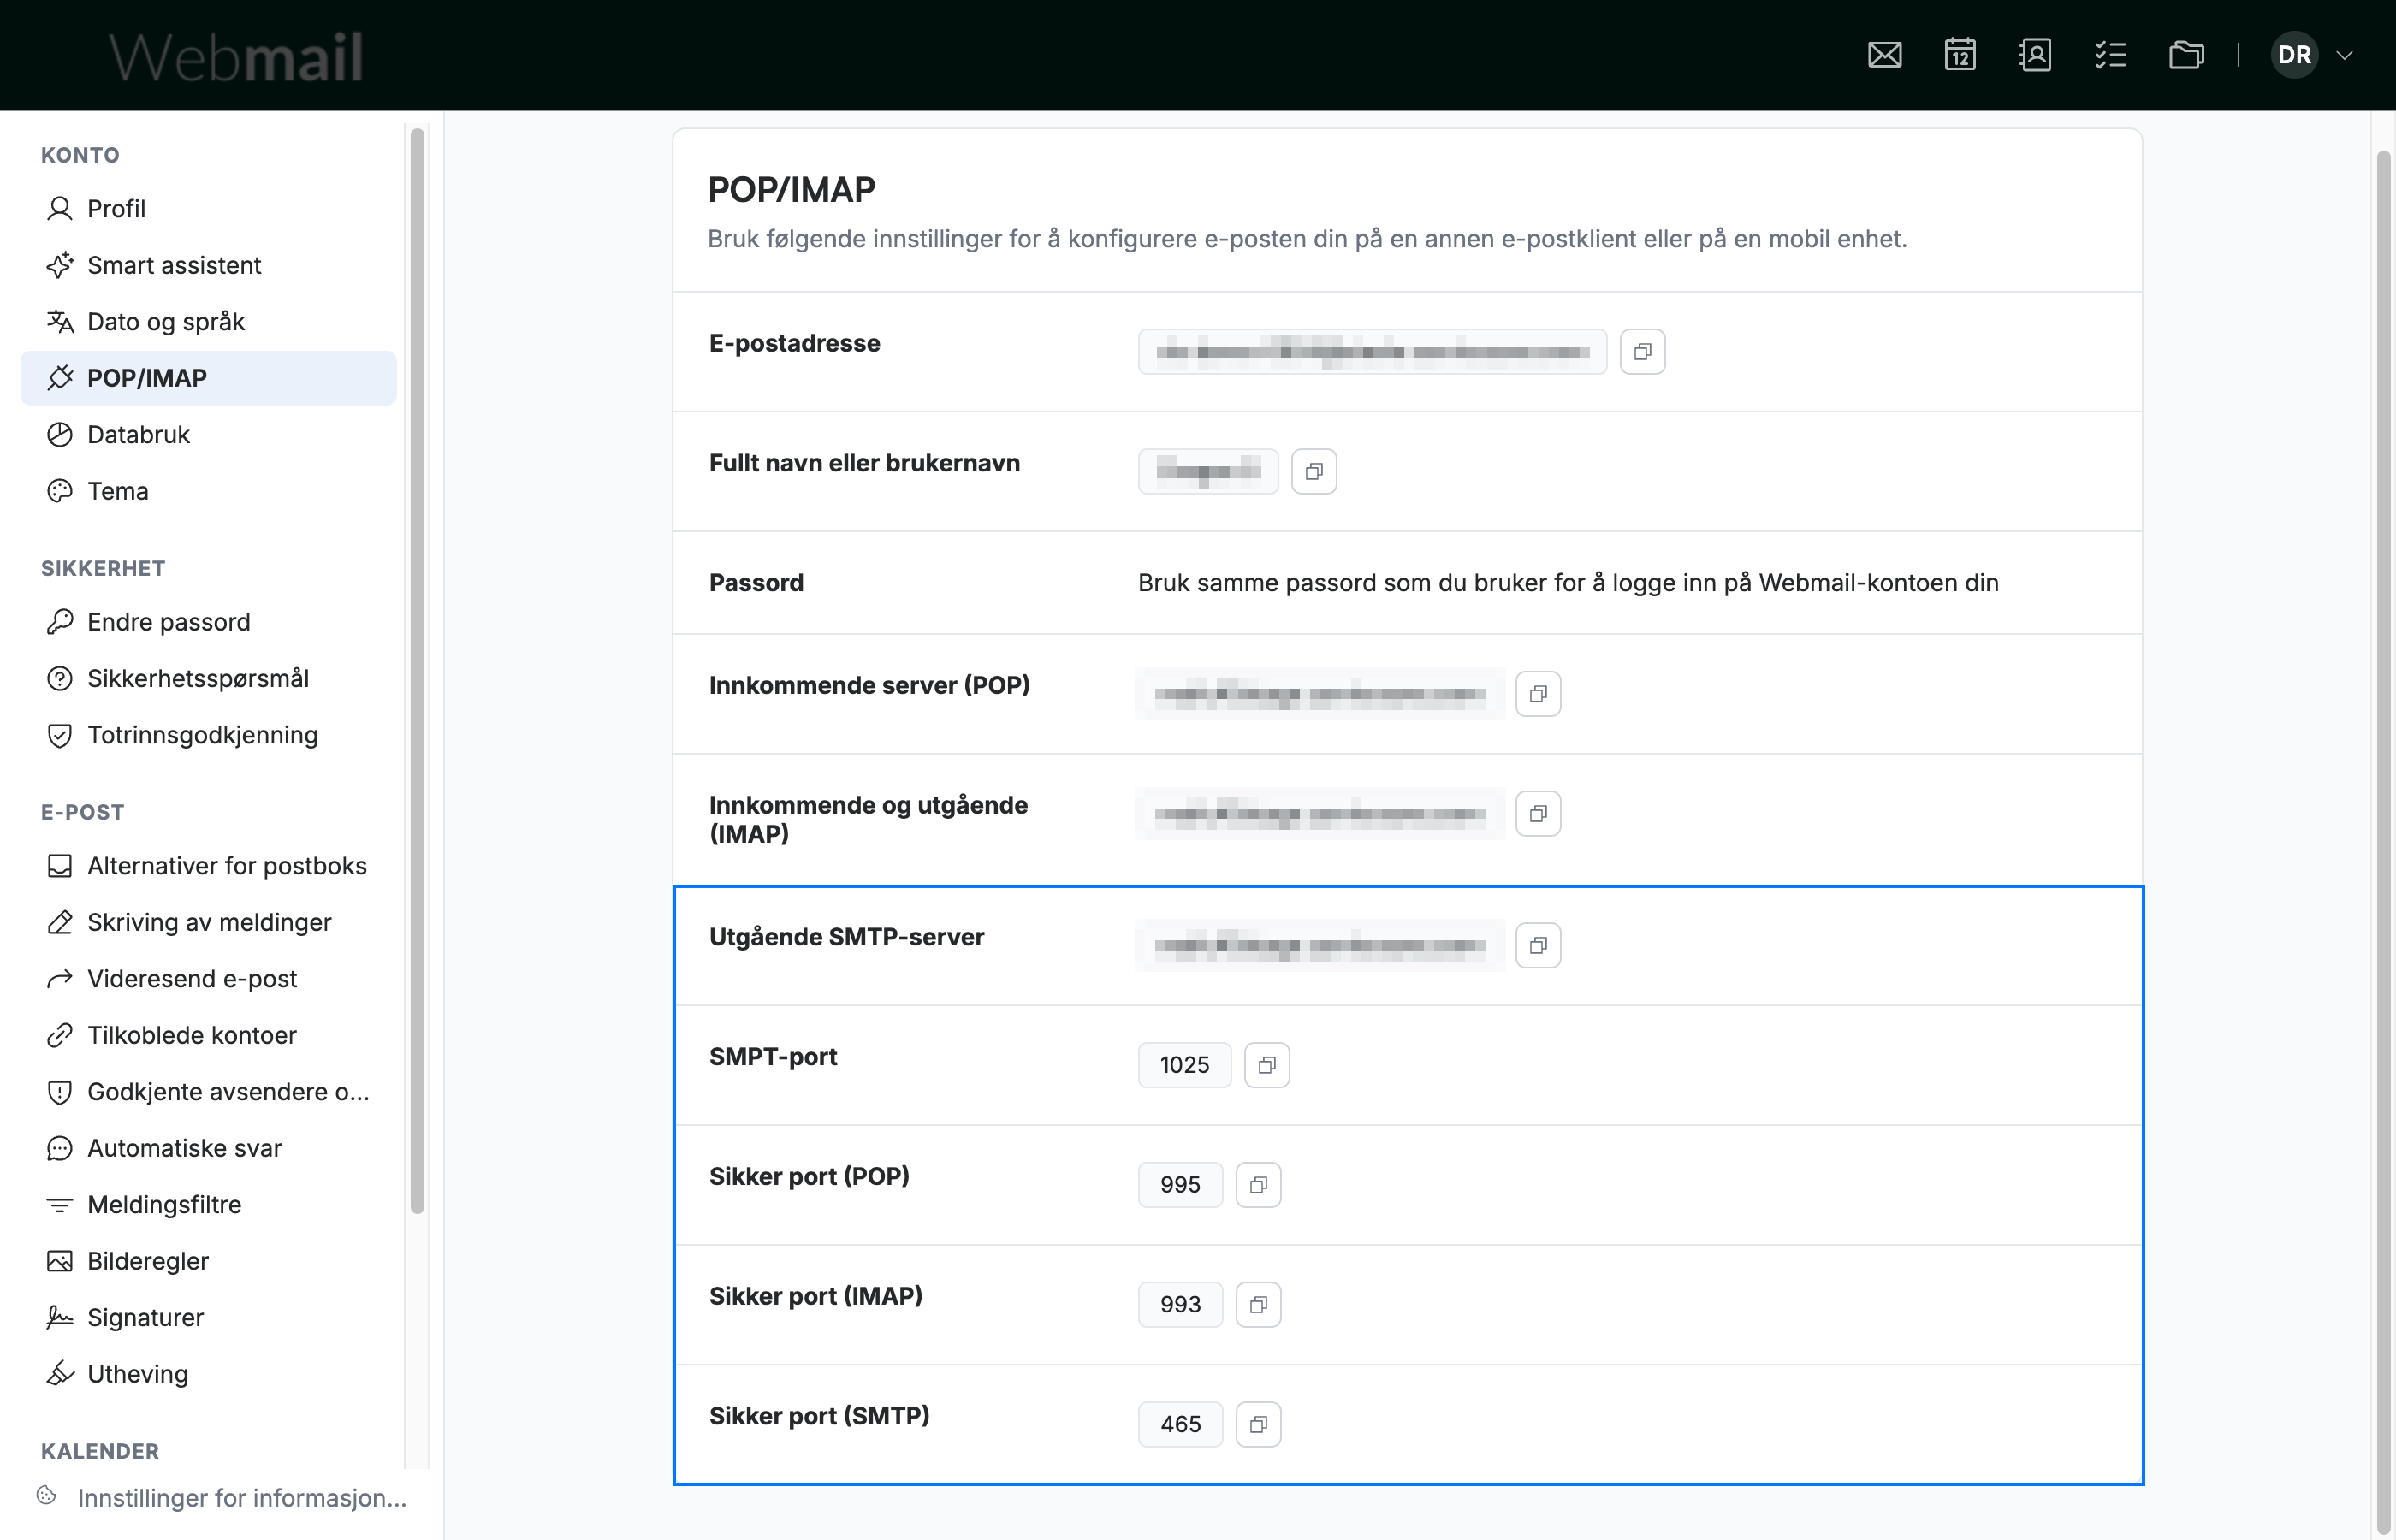Viewport: 2396px width, 1540px height.
Task: Copy the Sikker port (SMTP) value 465
Action: point(1258,1424)
